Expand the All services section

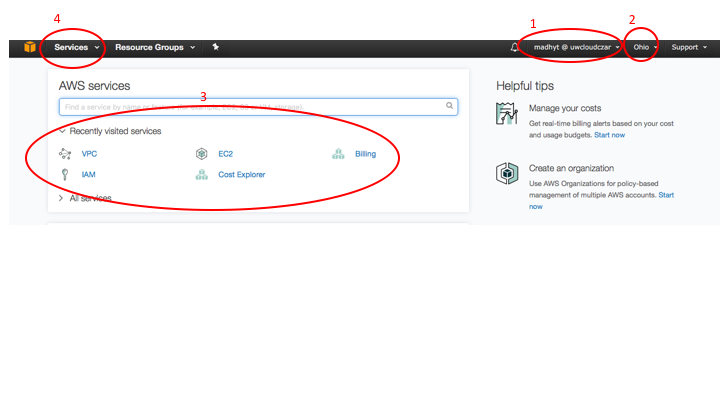point(85,198)
